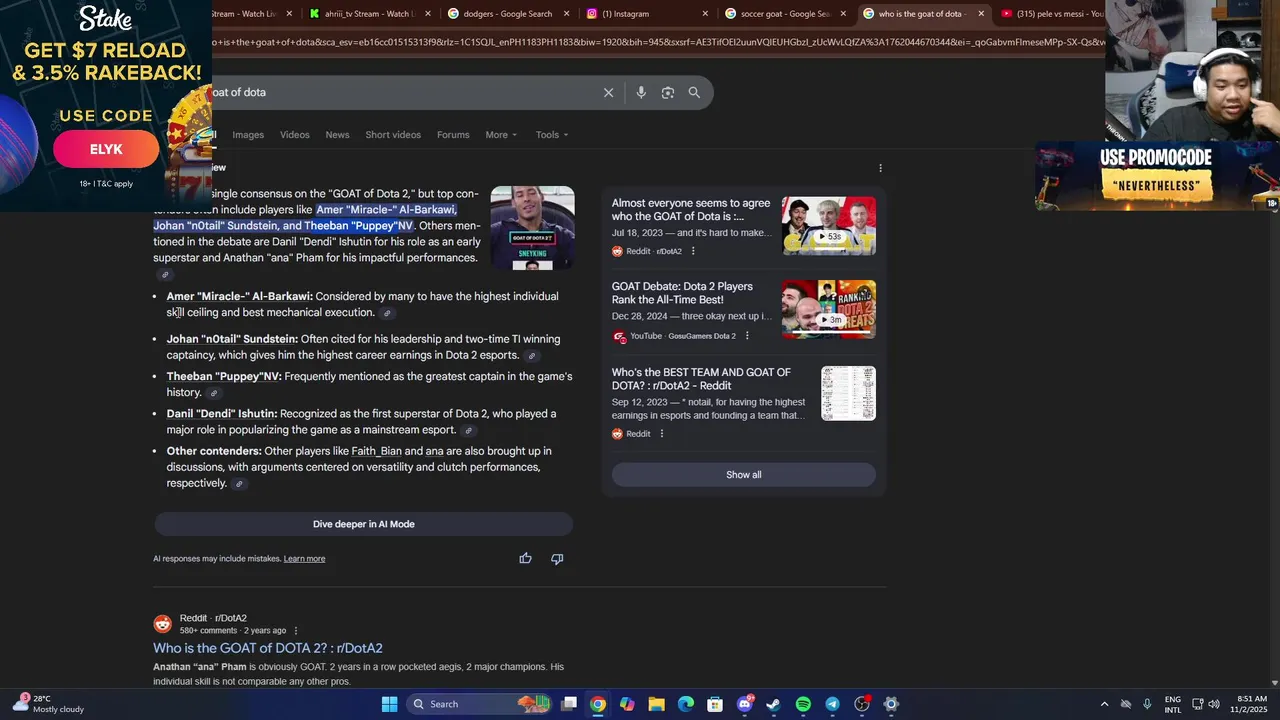Open the Learn more link about AI responses
The image size is (1280, 720).
click(304, 559)
